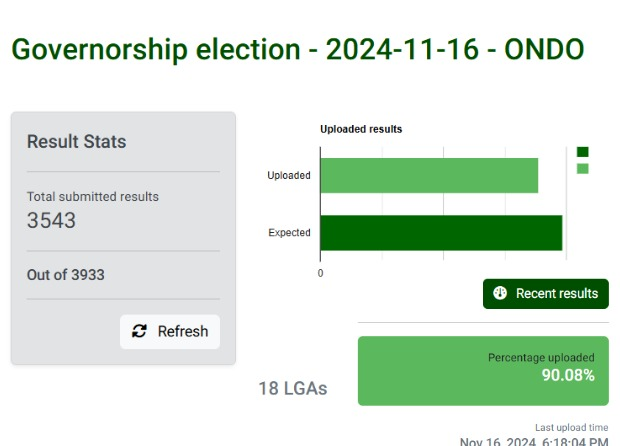Click the dark green legend swatch
The width and height of the screenshot is (620, 446).
point(582,152)
